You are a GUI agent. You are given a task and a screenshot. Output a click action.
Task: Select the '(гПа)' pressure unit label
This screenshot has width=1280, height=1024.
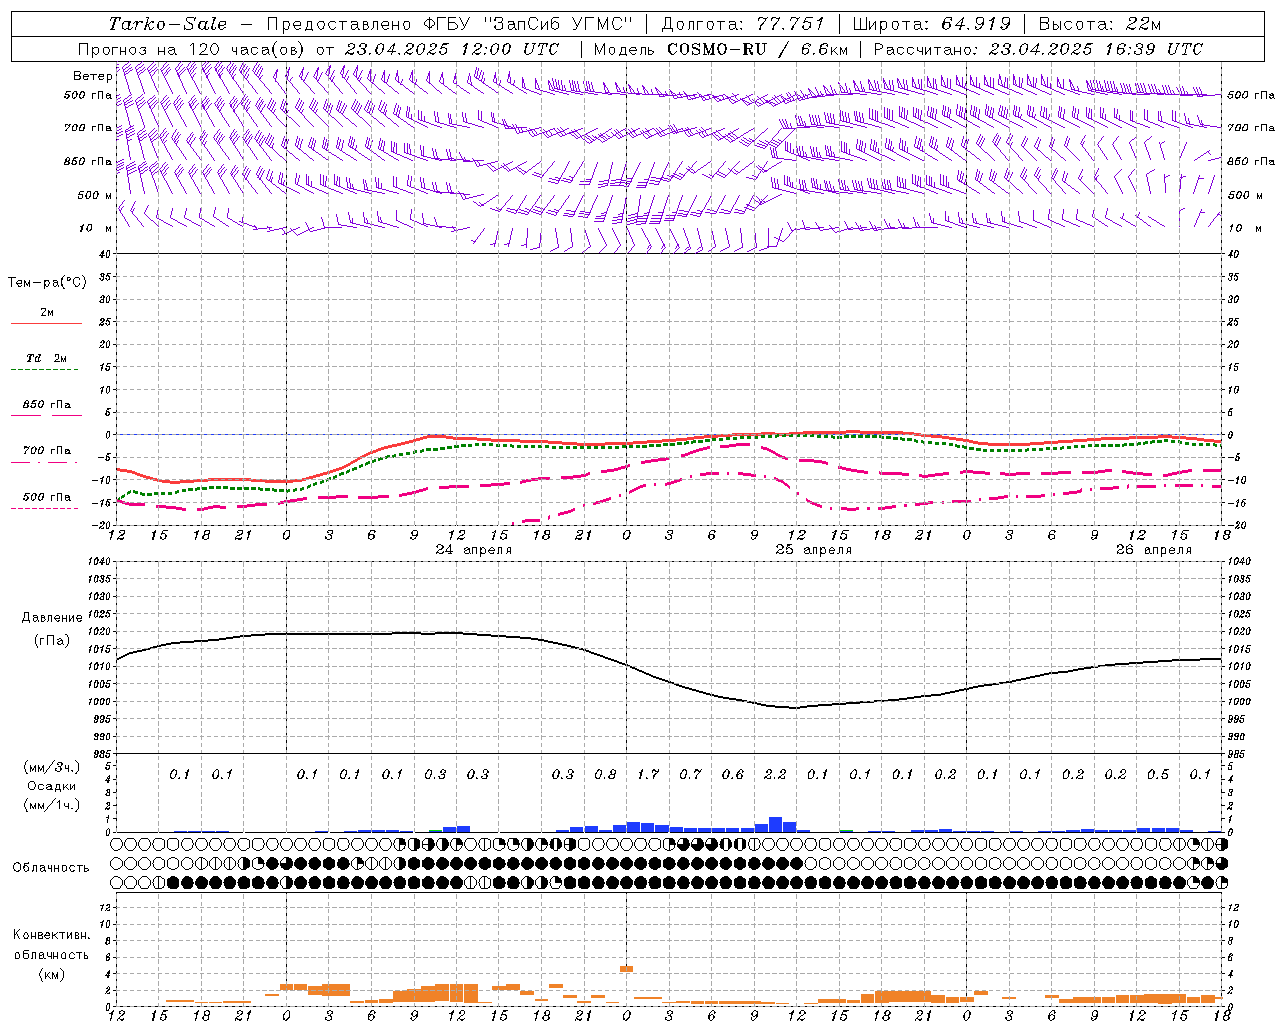click(52, 641)
